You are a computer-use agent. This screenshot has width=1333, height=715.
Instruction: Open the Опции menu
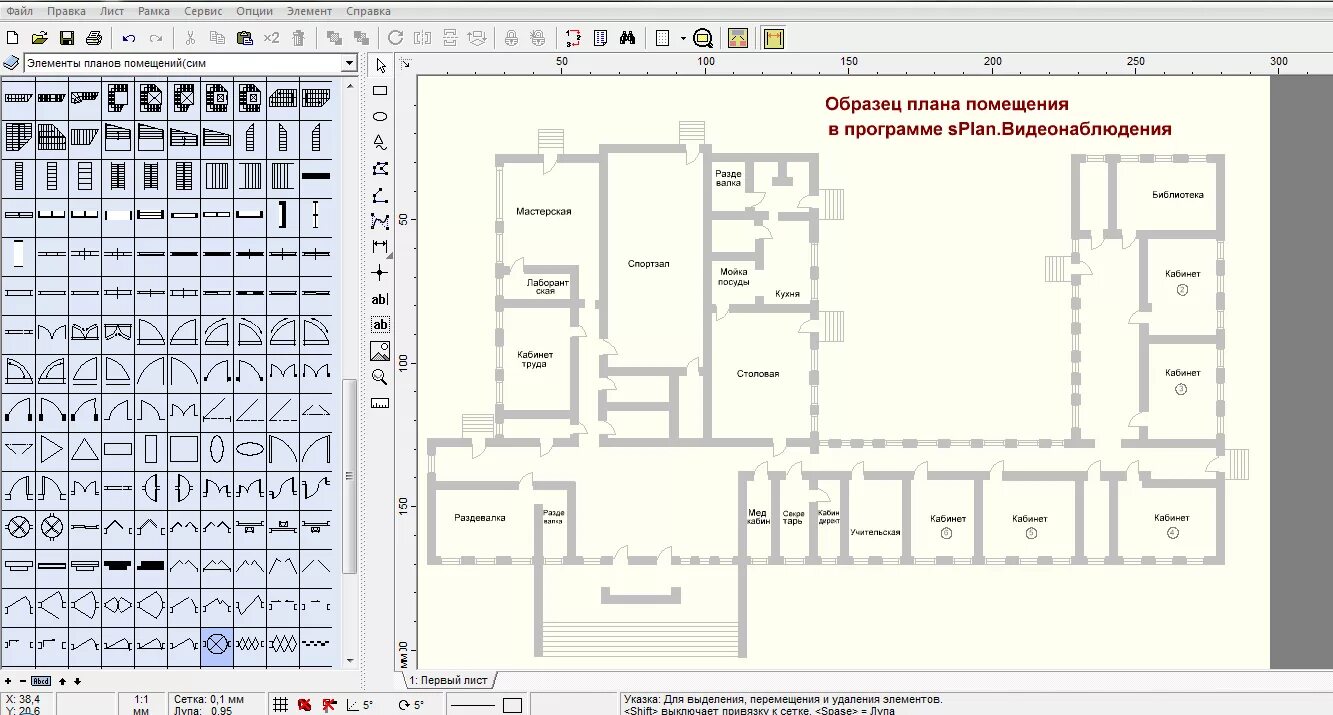(x=255, y=11)
